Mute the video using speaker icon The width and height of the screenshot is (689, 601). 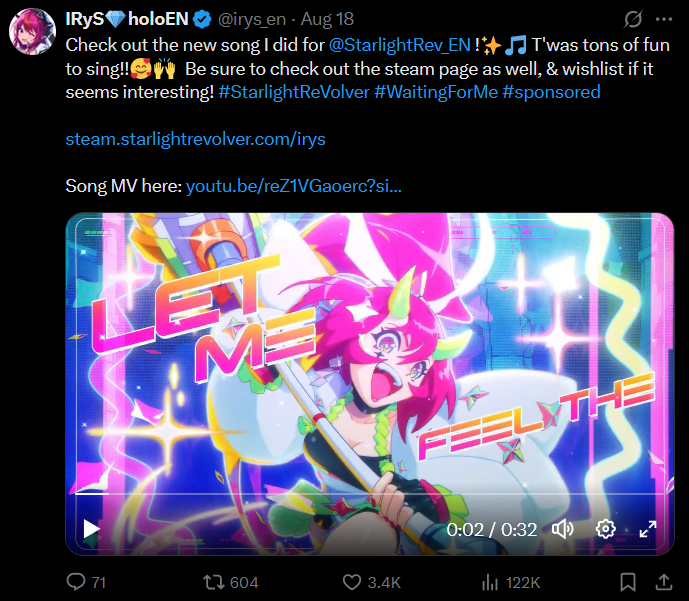coord(563,529)
